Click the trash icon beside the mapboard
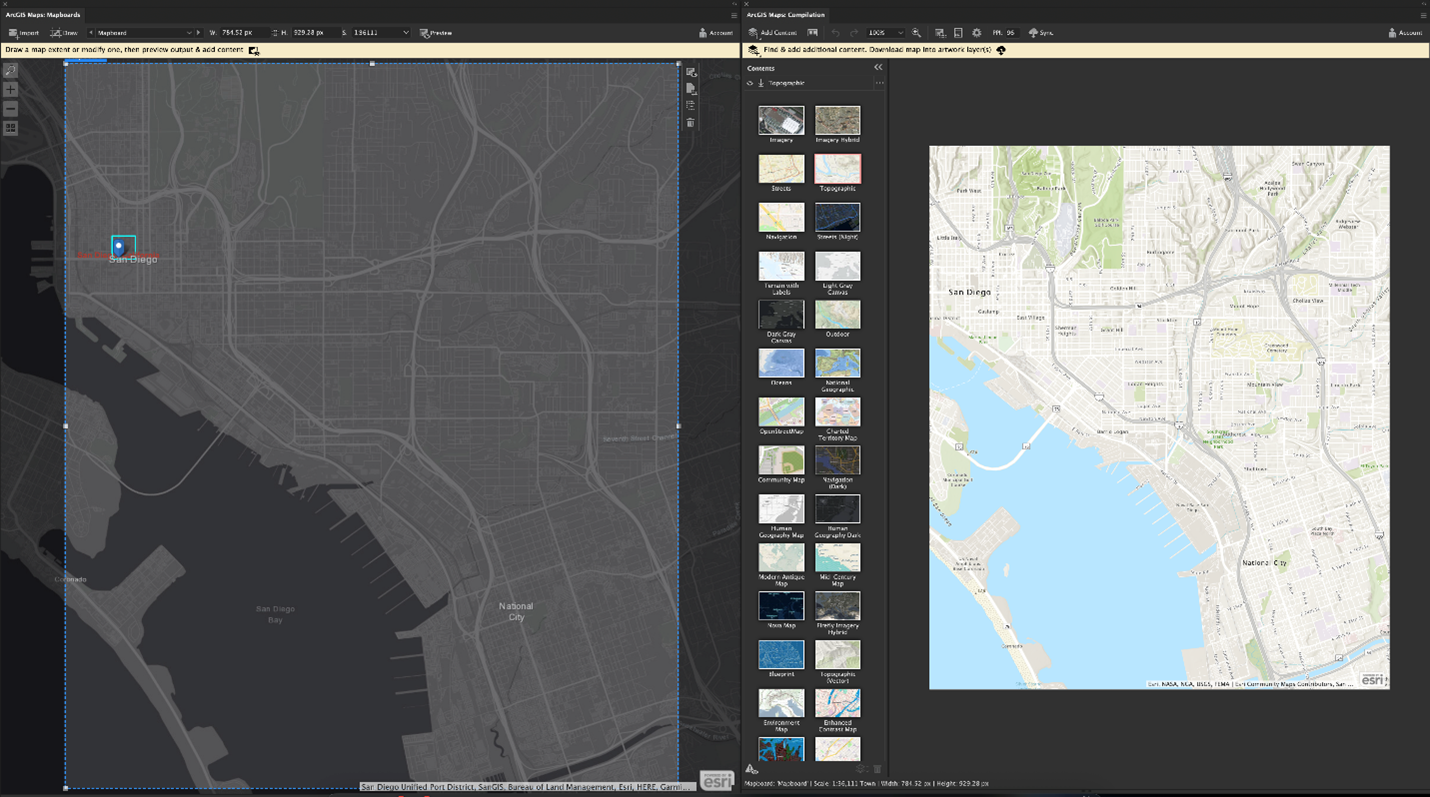Viewport: 1430px width, 797px height. 690,123
